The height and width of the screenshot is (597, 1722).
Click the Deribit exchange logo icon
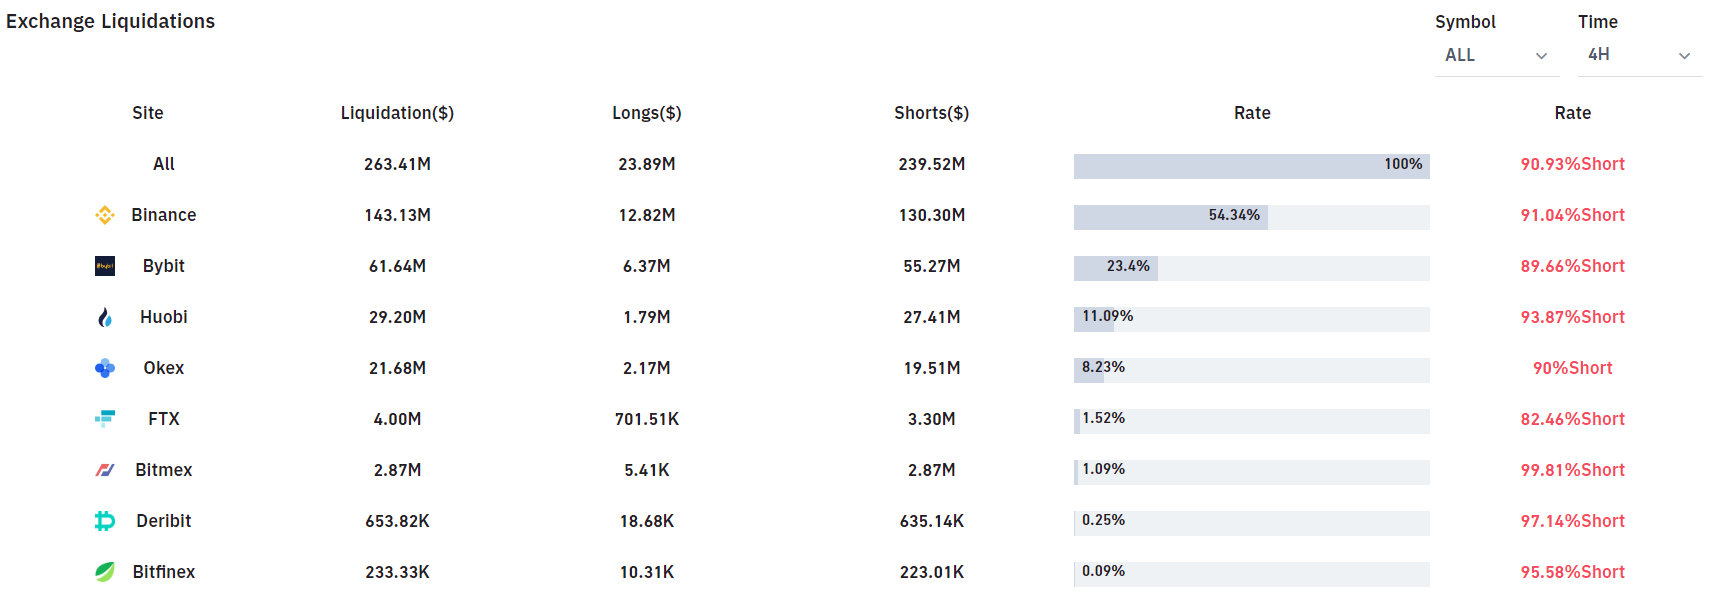click(x=105, y=521)
